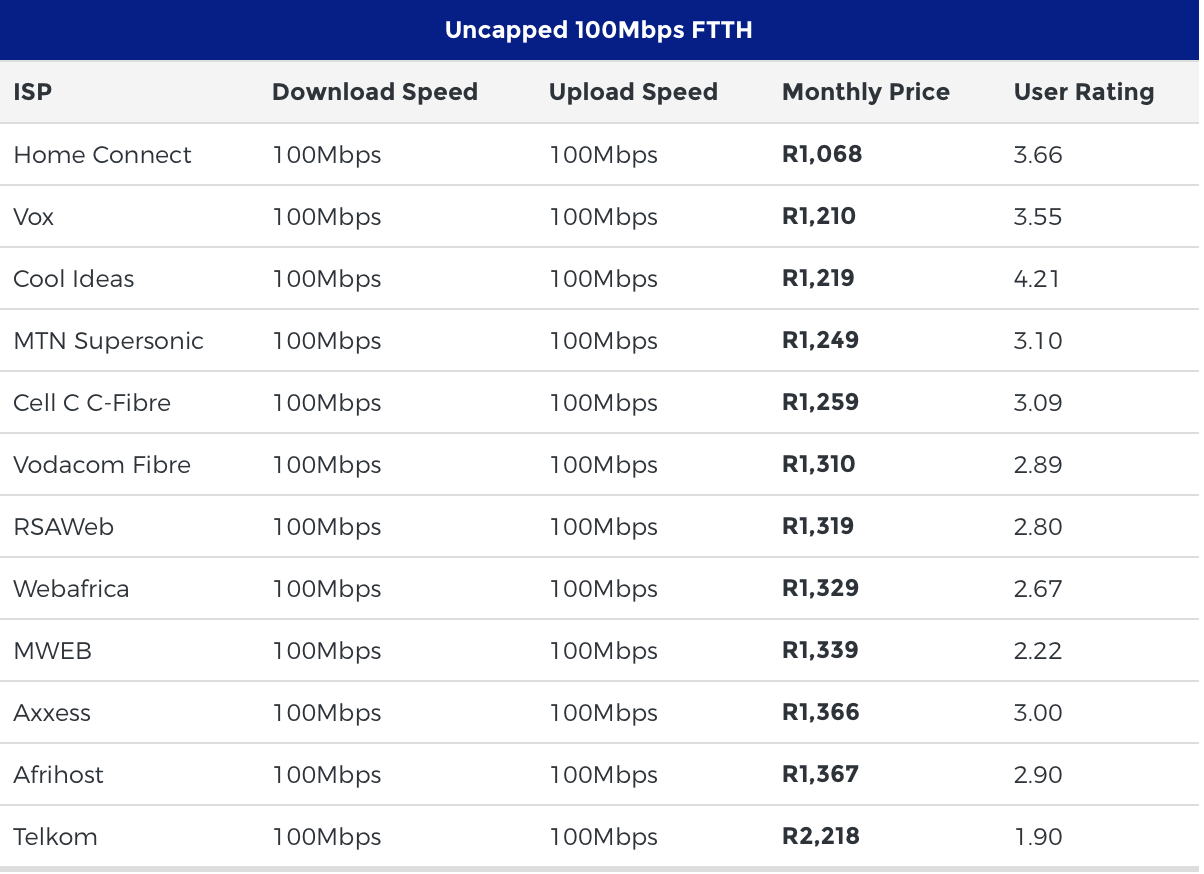
Task: Click the MWEB price R1,339
Action: point(820,650)
